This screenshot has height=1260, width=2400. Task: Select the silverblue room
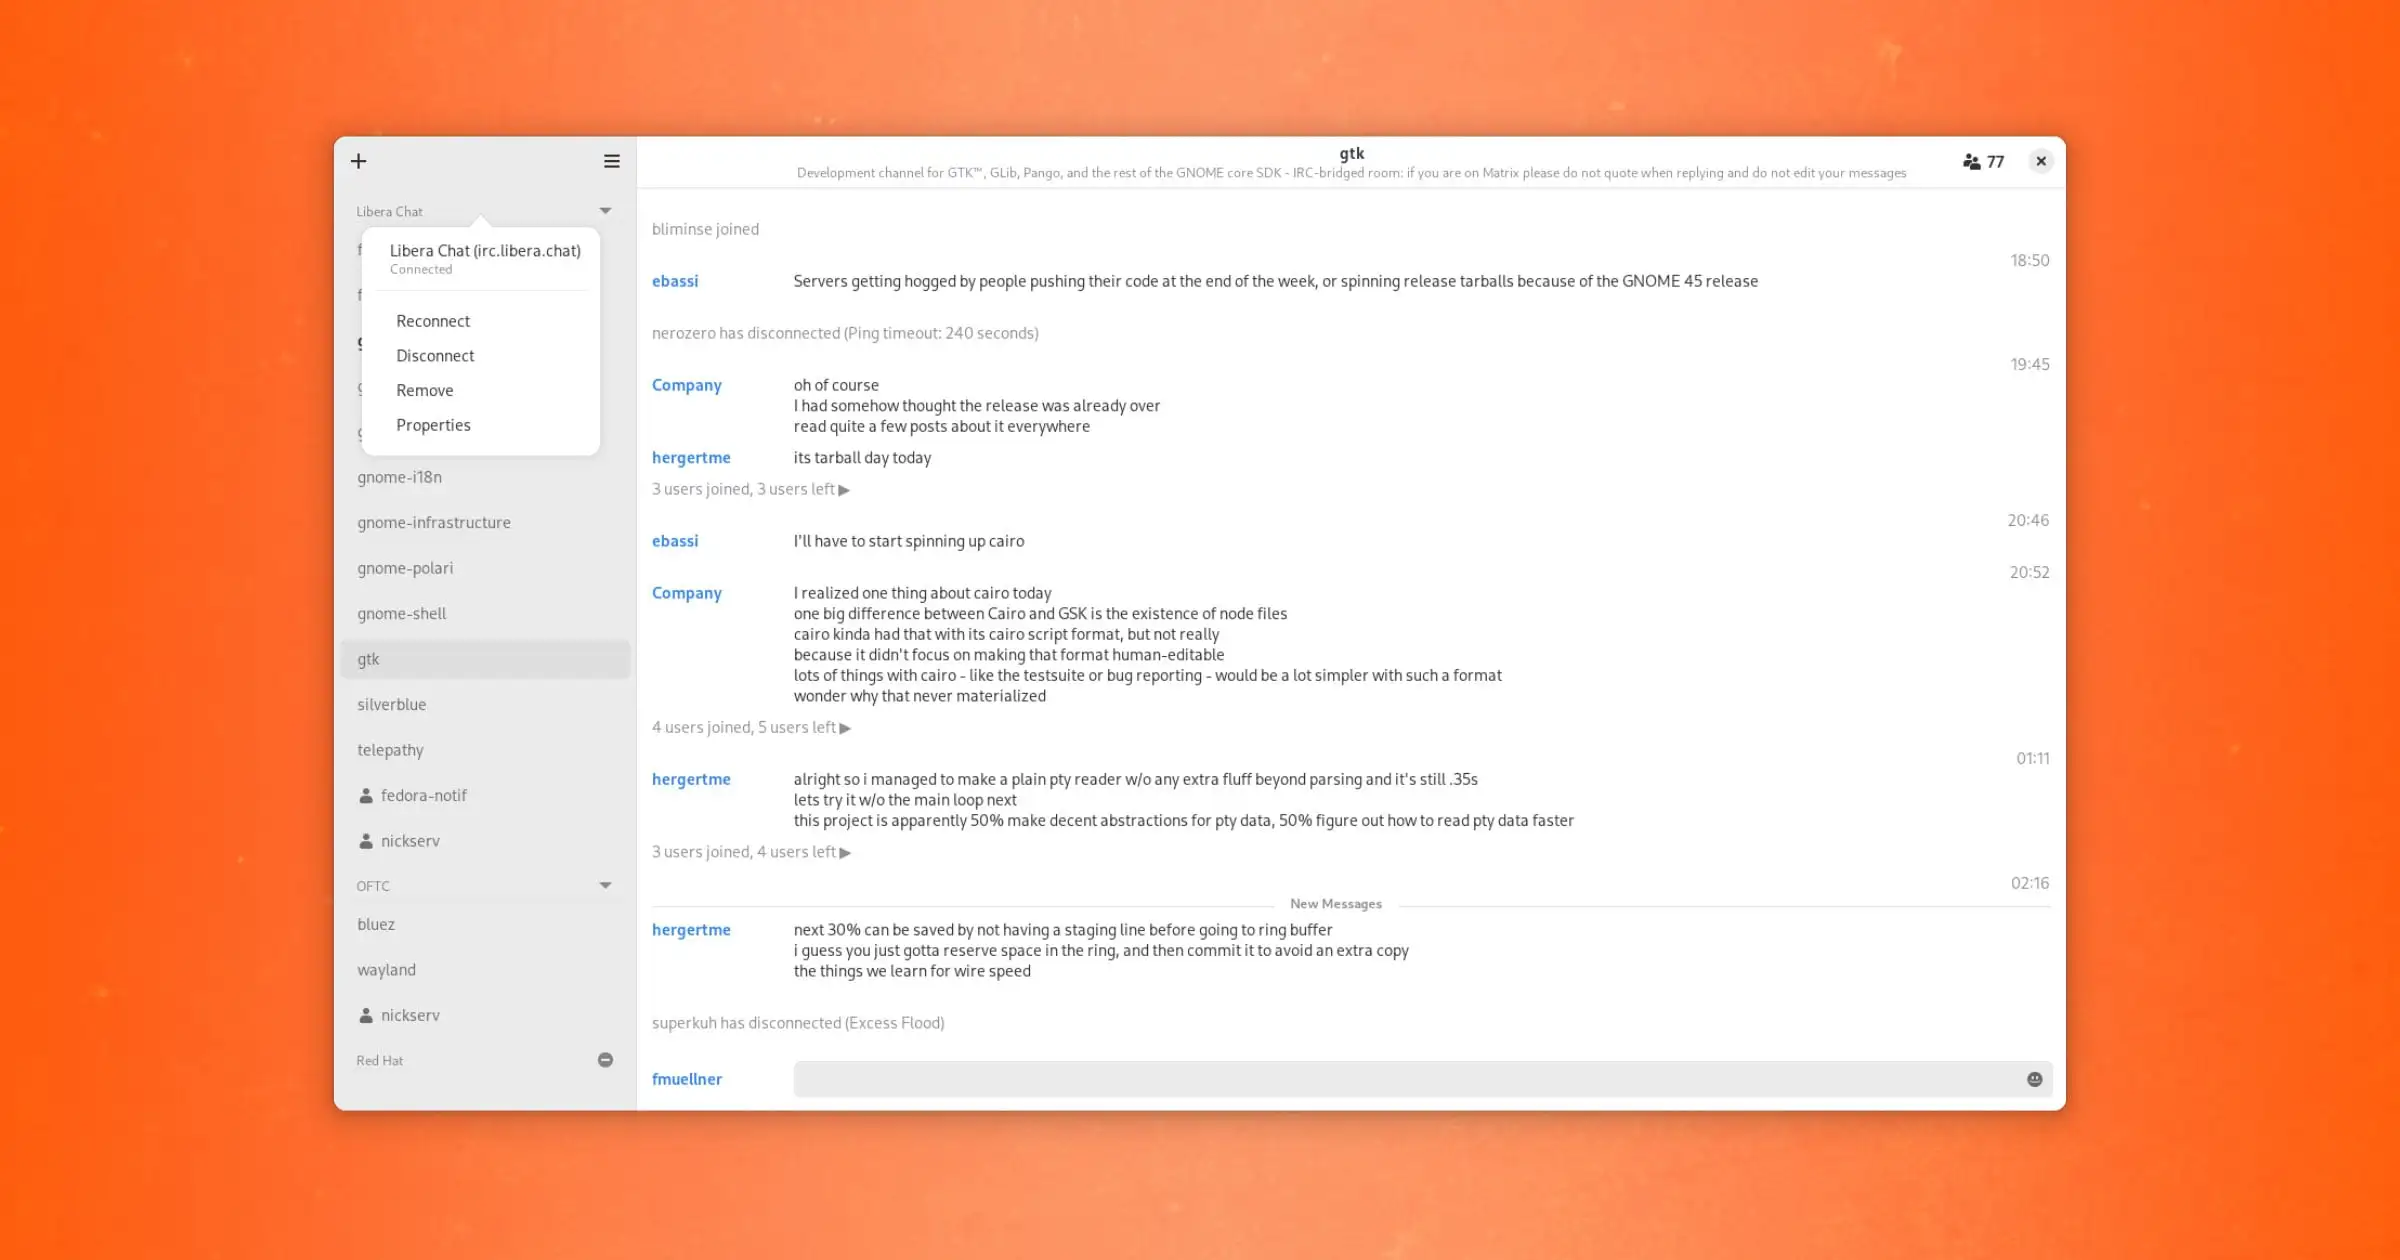click(485, 704)
